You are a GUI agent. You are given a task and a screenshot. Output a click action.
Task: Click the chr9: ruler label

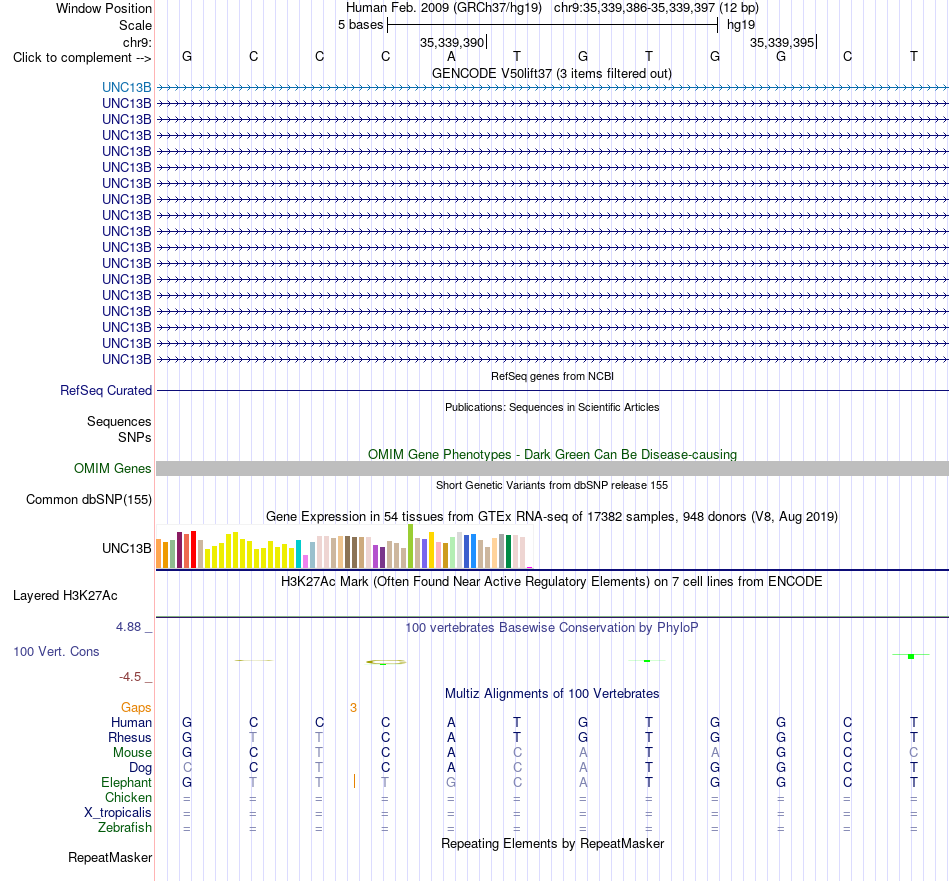click(137, 42)
